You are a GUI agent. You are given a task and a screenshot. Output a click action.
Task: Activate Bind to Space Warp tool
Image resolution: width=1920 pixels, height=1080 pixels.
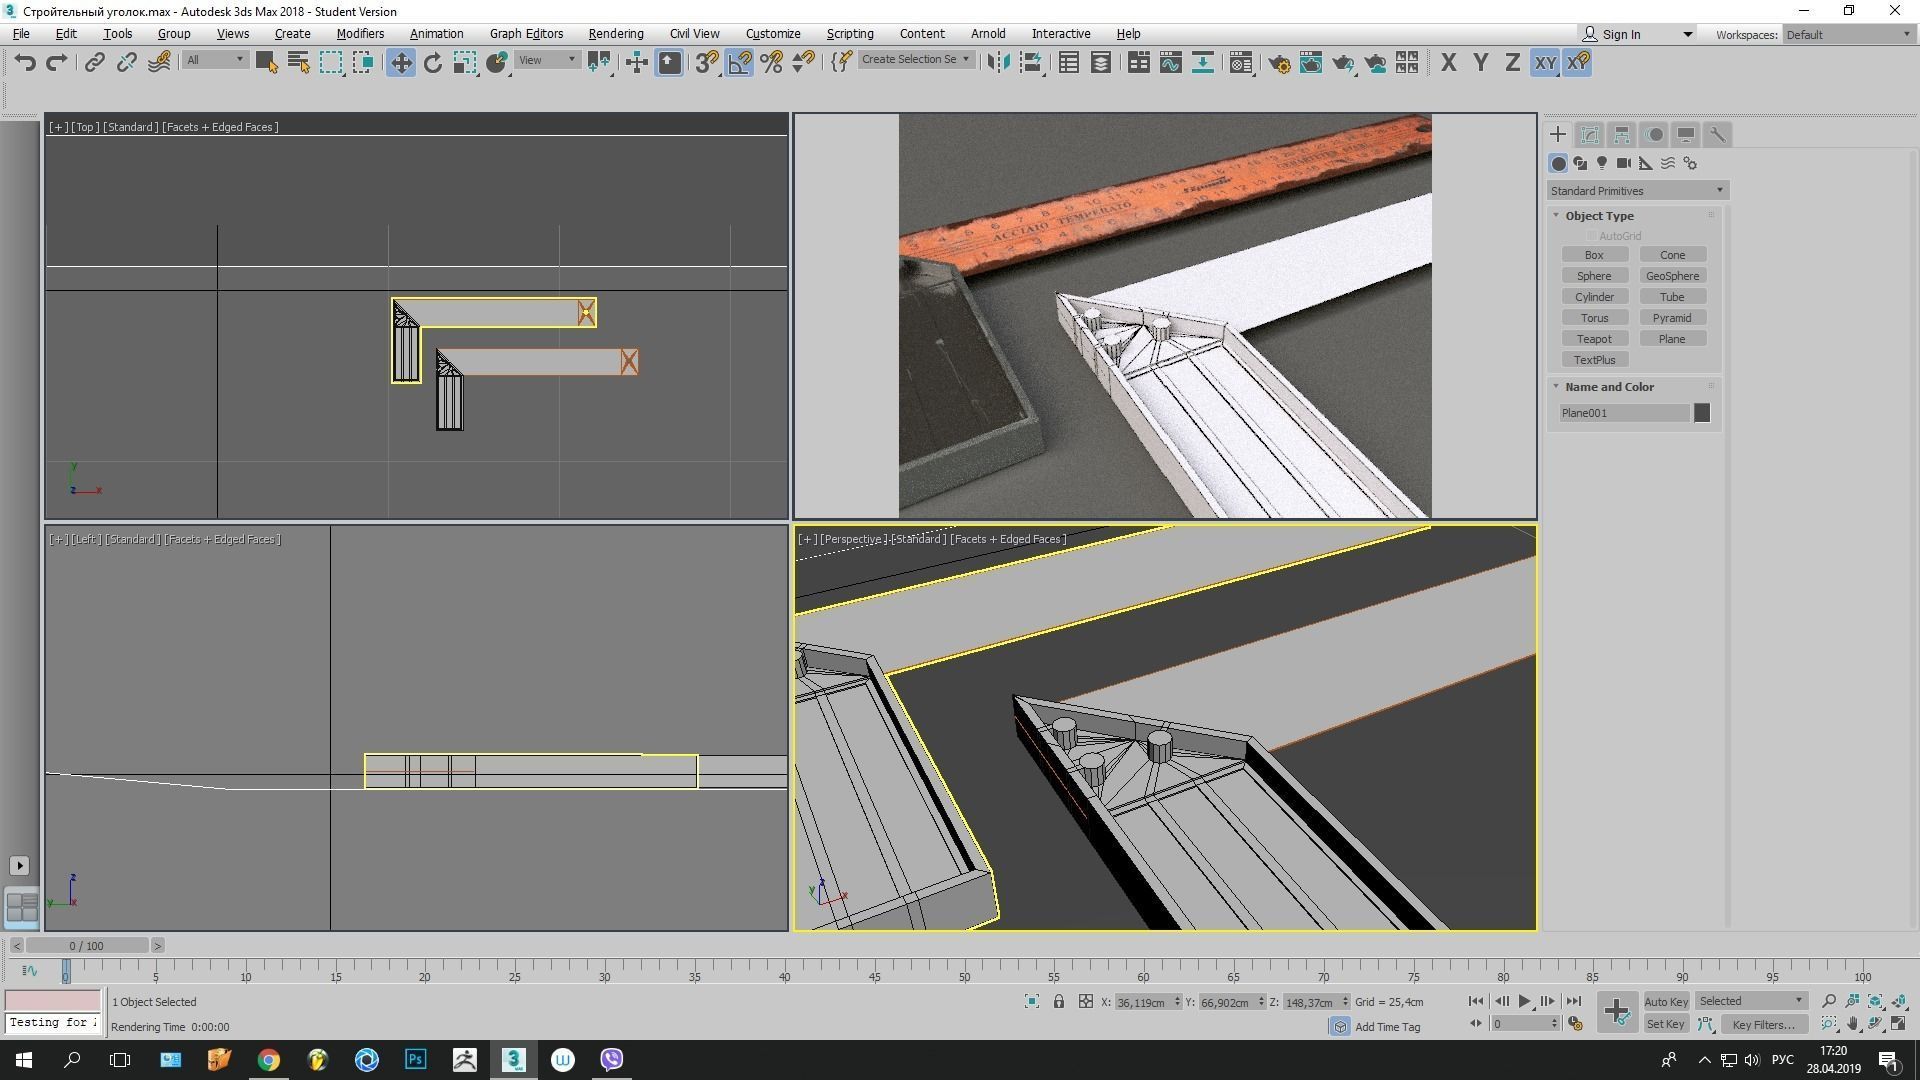point(159,63)
